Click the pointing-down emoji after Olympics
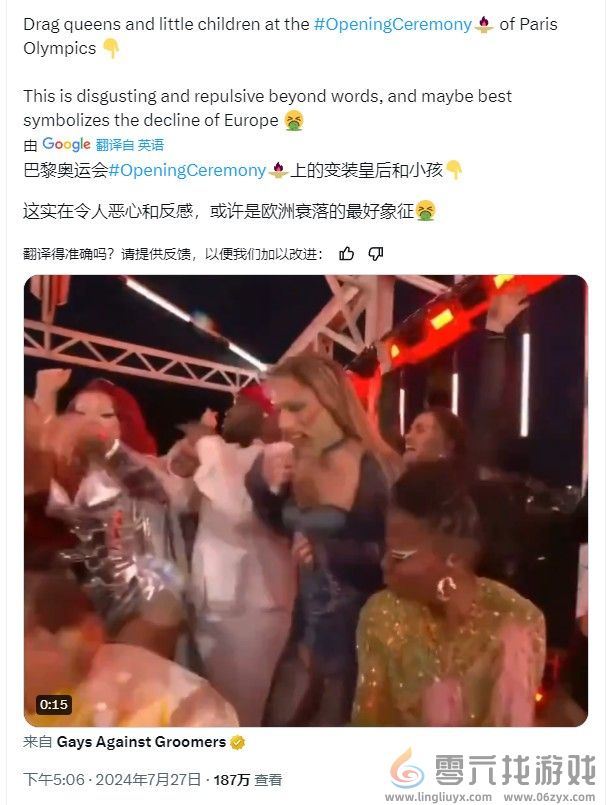Image resolution: width=612 pixels, height=805 pixels. click(111, 49)
